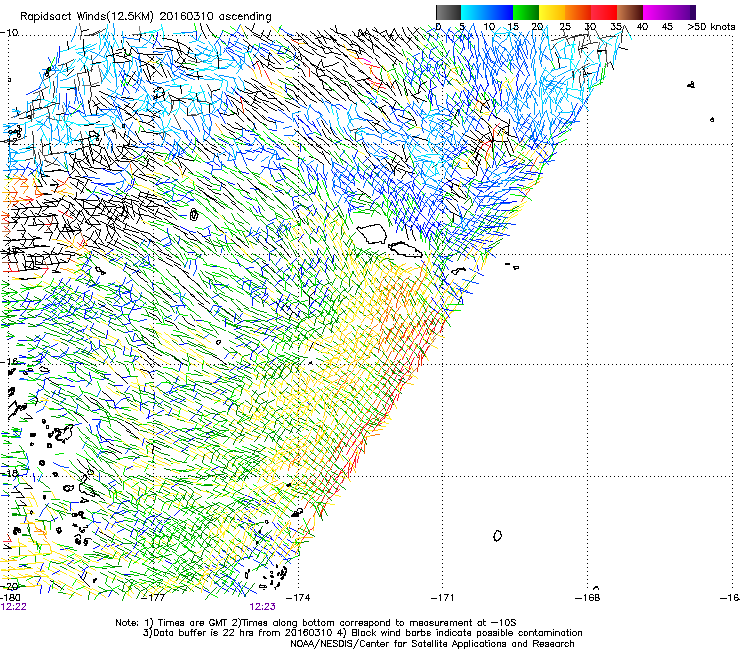Click the cyan 5-10 knots legend swatch
The image size is (740, 650).
tap(473, 12)
